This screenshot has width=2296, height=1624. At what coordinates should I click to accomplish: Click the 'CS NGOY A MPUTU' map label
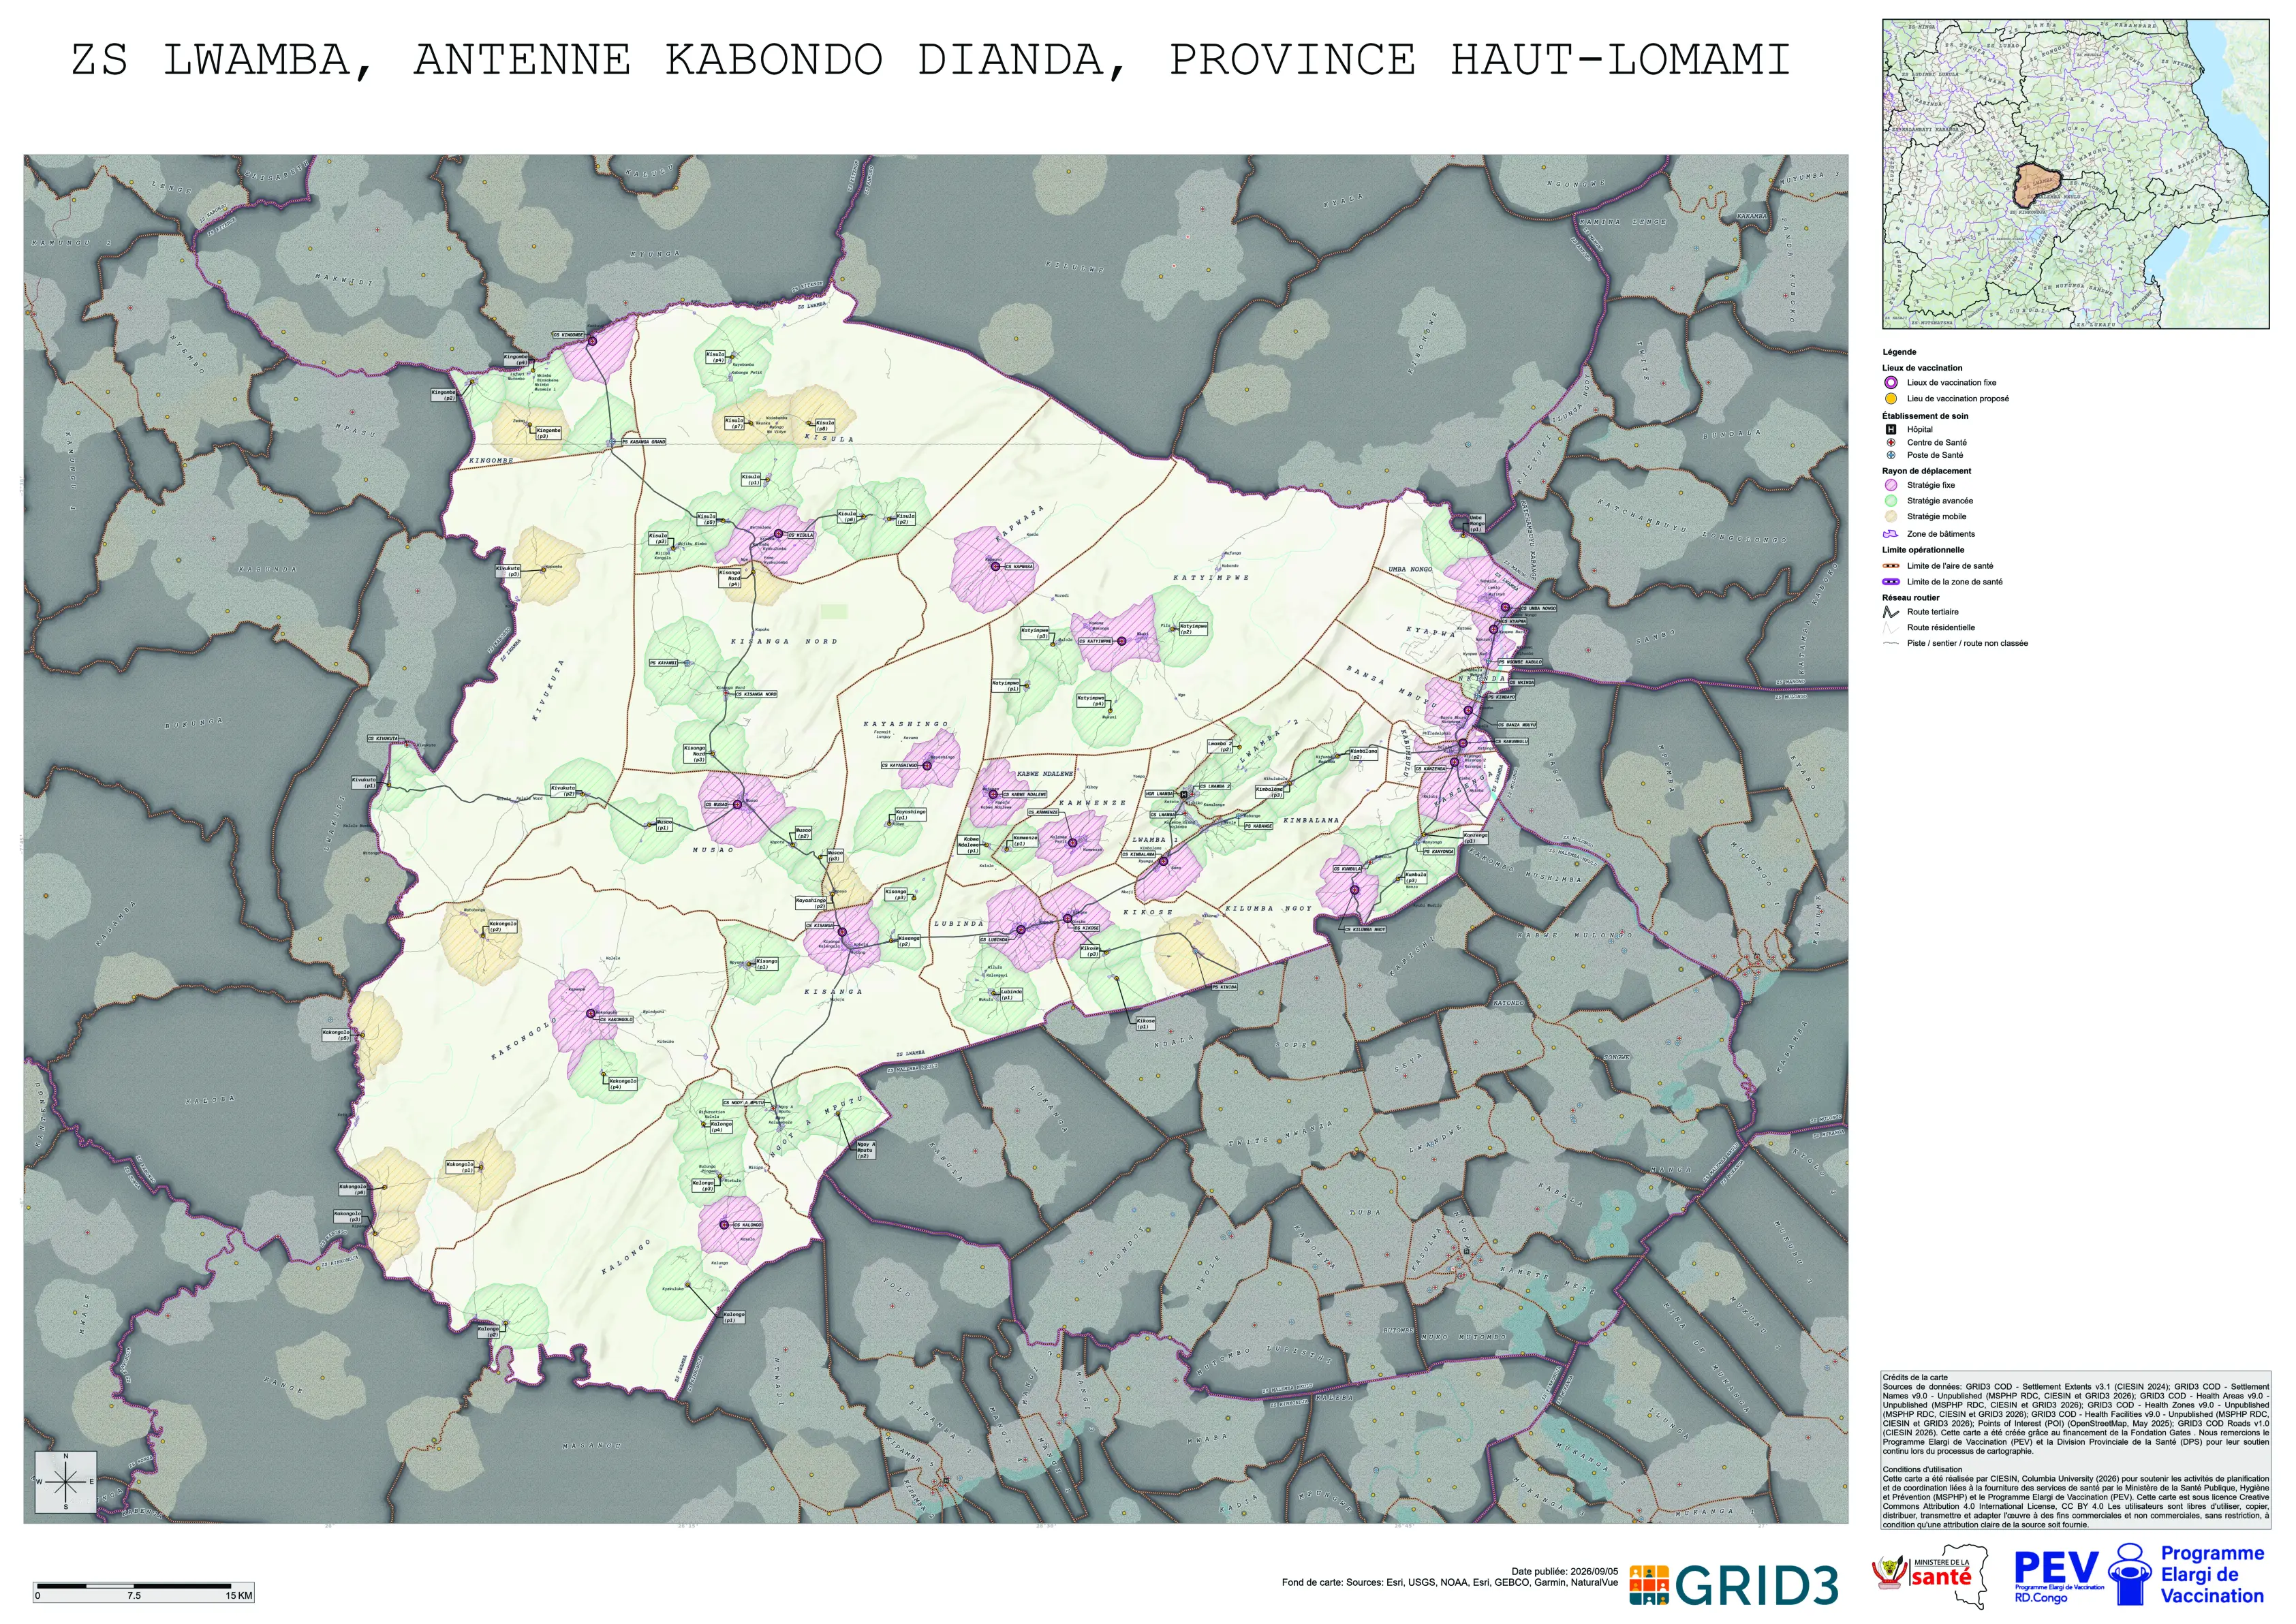click(744, 1103)
